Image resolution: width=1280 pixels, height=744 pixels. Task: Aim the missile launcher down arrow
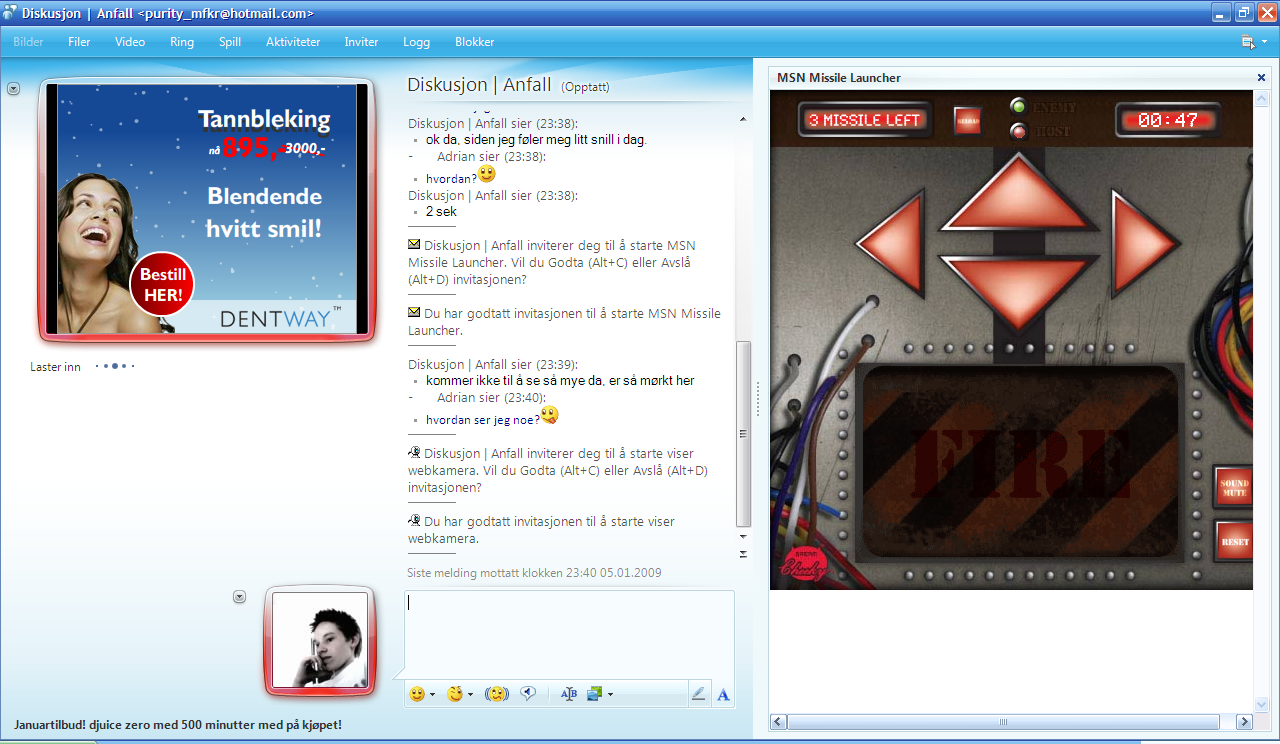point(1018,292)
